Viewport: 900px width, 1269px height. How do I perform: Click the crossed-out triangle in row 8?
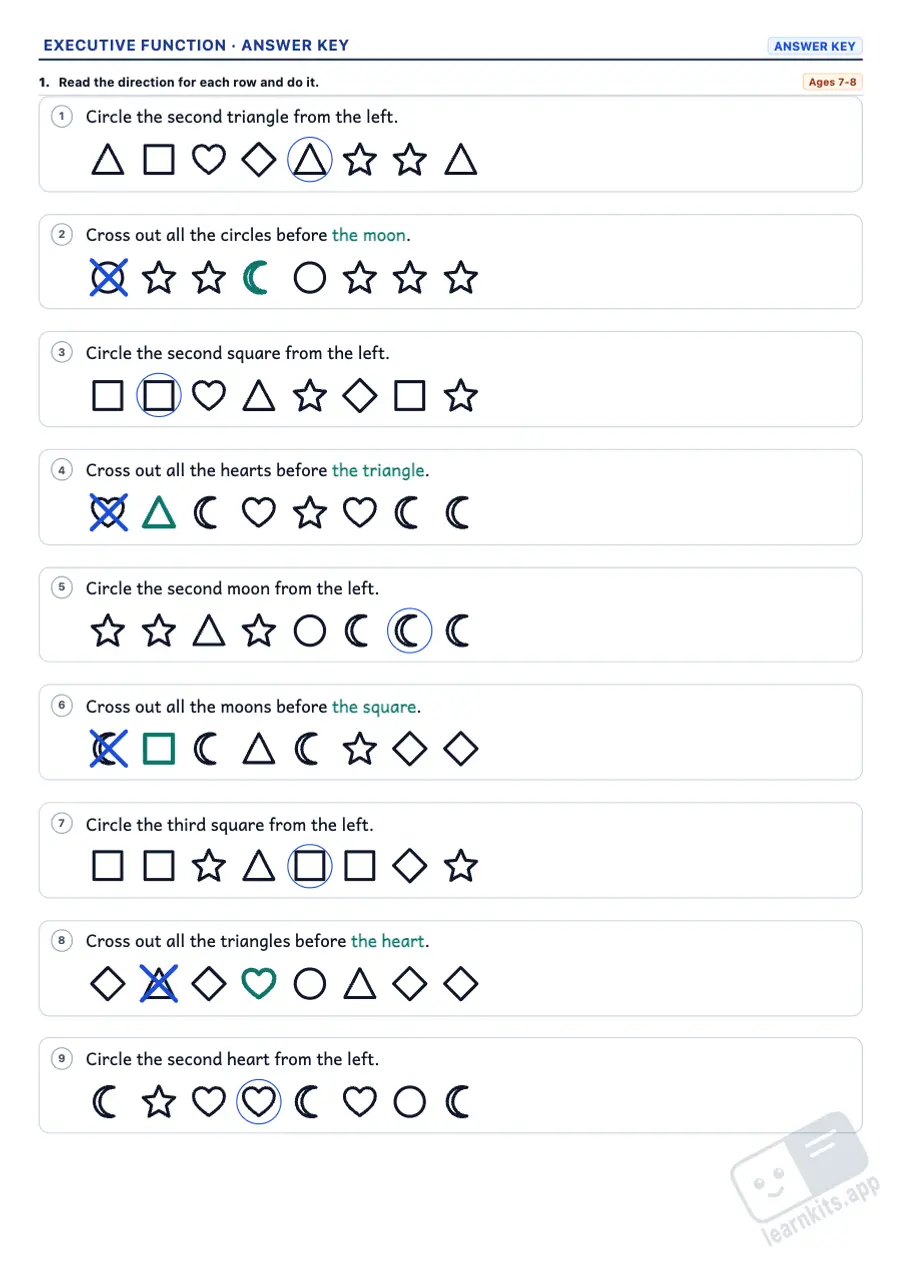(x=159, y=984)
